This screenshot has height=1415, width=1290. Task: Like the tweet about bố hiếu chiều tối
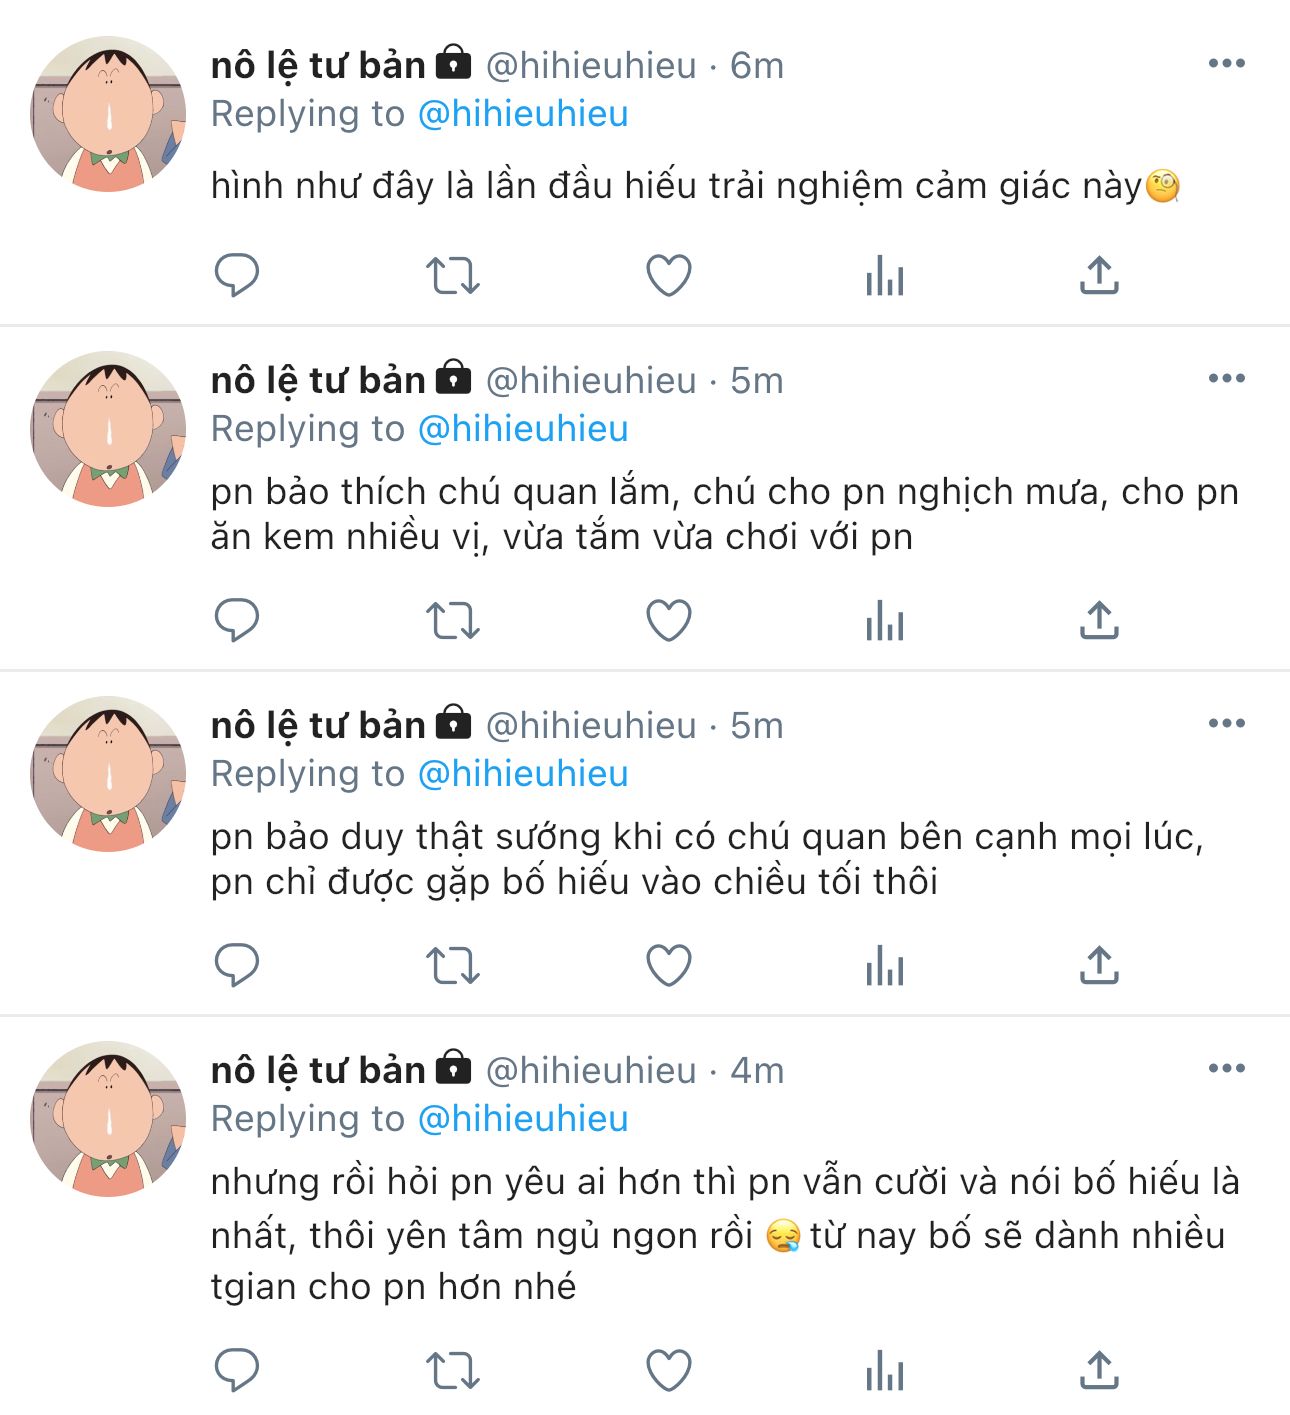[x=669, y=965]
